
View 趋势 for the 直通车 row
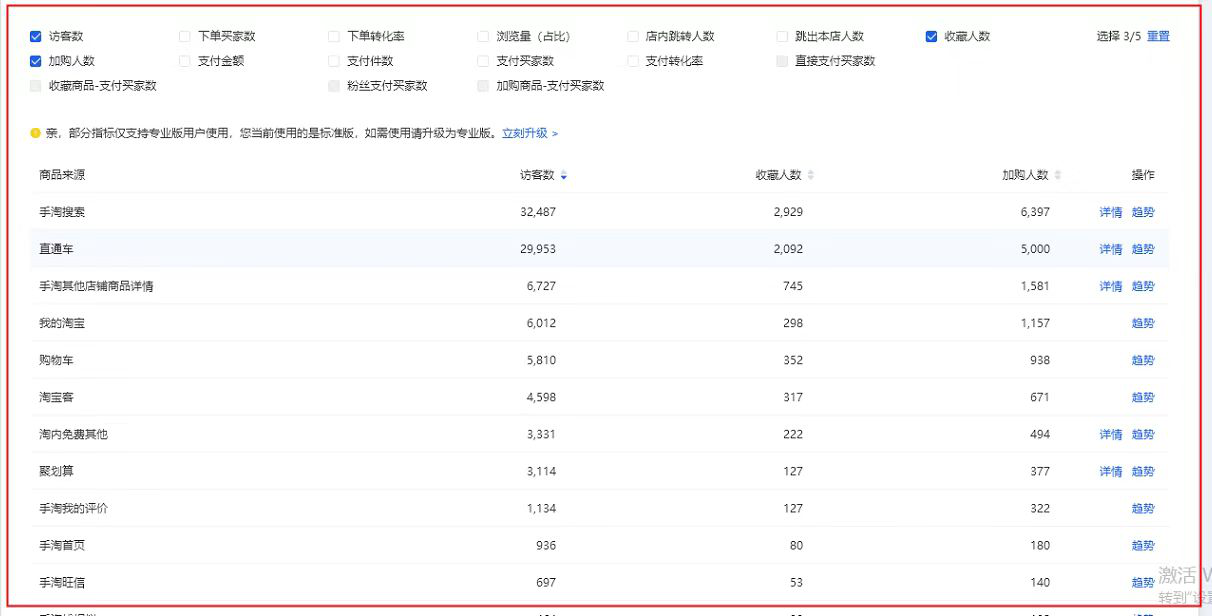(x=1143, y=249)
